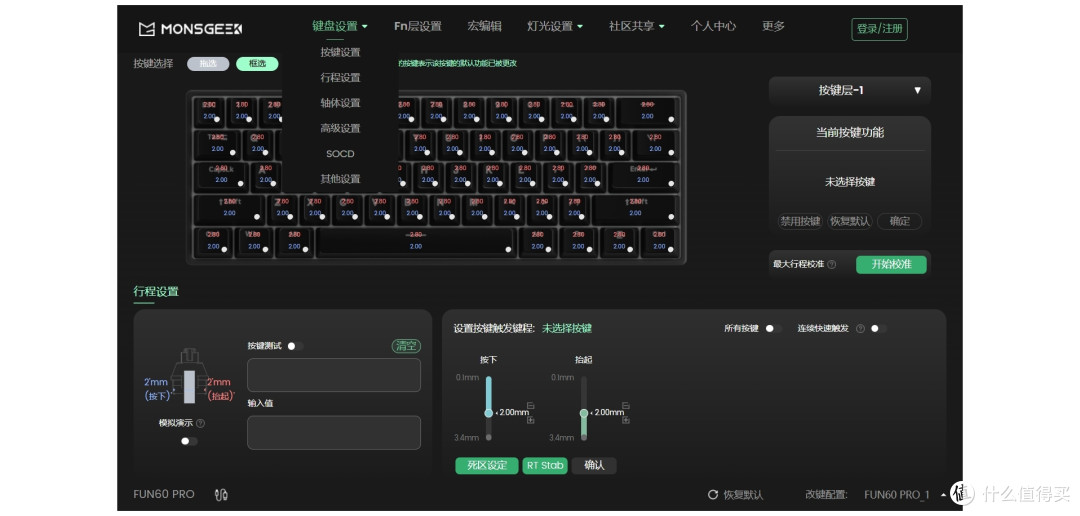Decrease 抬起 travel with minus icon
Screen dimensions: 1080x516
tap(625, 406)
